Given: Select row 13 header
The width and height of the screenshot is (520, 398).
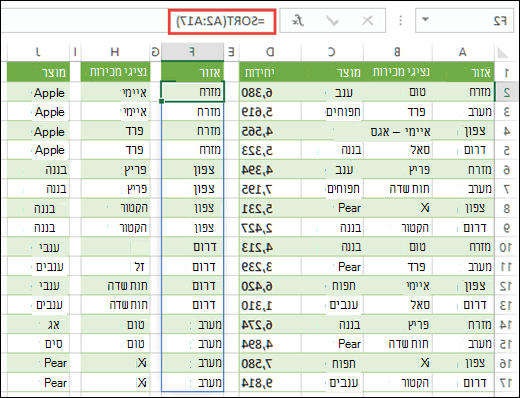Looking at the screenshot, I should pyautogui.click(x=506, y=305).
